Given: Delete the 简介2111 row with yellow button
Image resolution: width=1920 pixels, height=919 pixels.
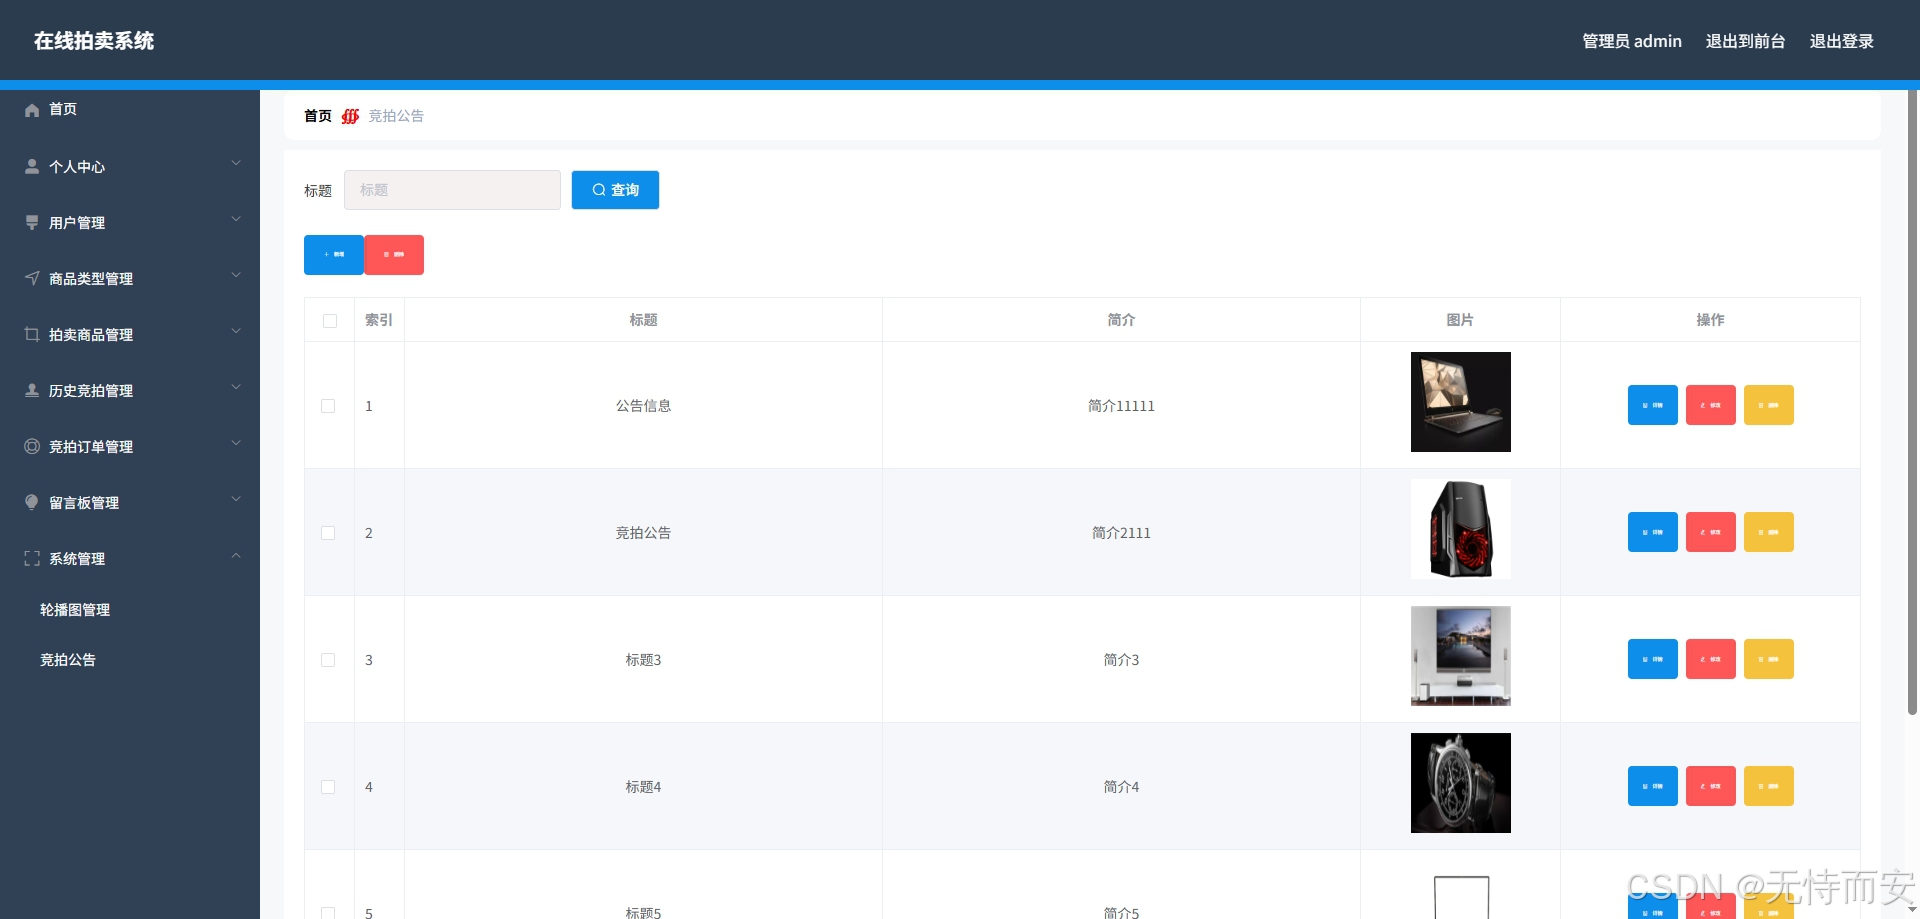Looking at the screenshot, I should click(x=1769, y=532).
